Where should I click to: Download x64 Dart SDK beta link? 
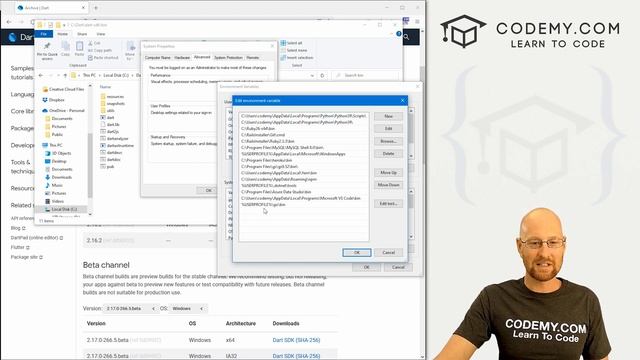point(296,340)
